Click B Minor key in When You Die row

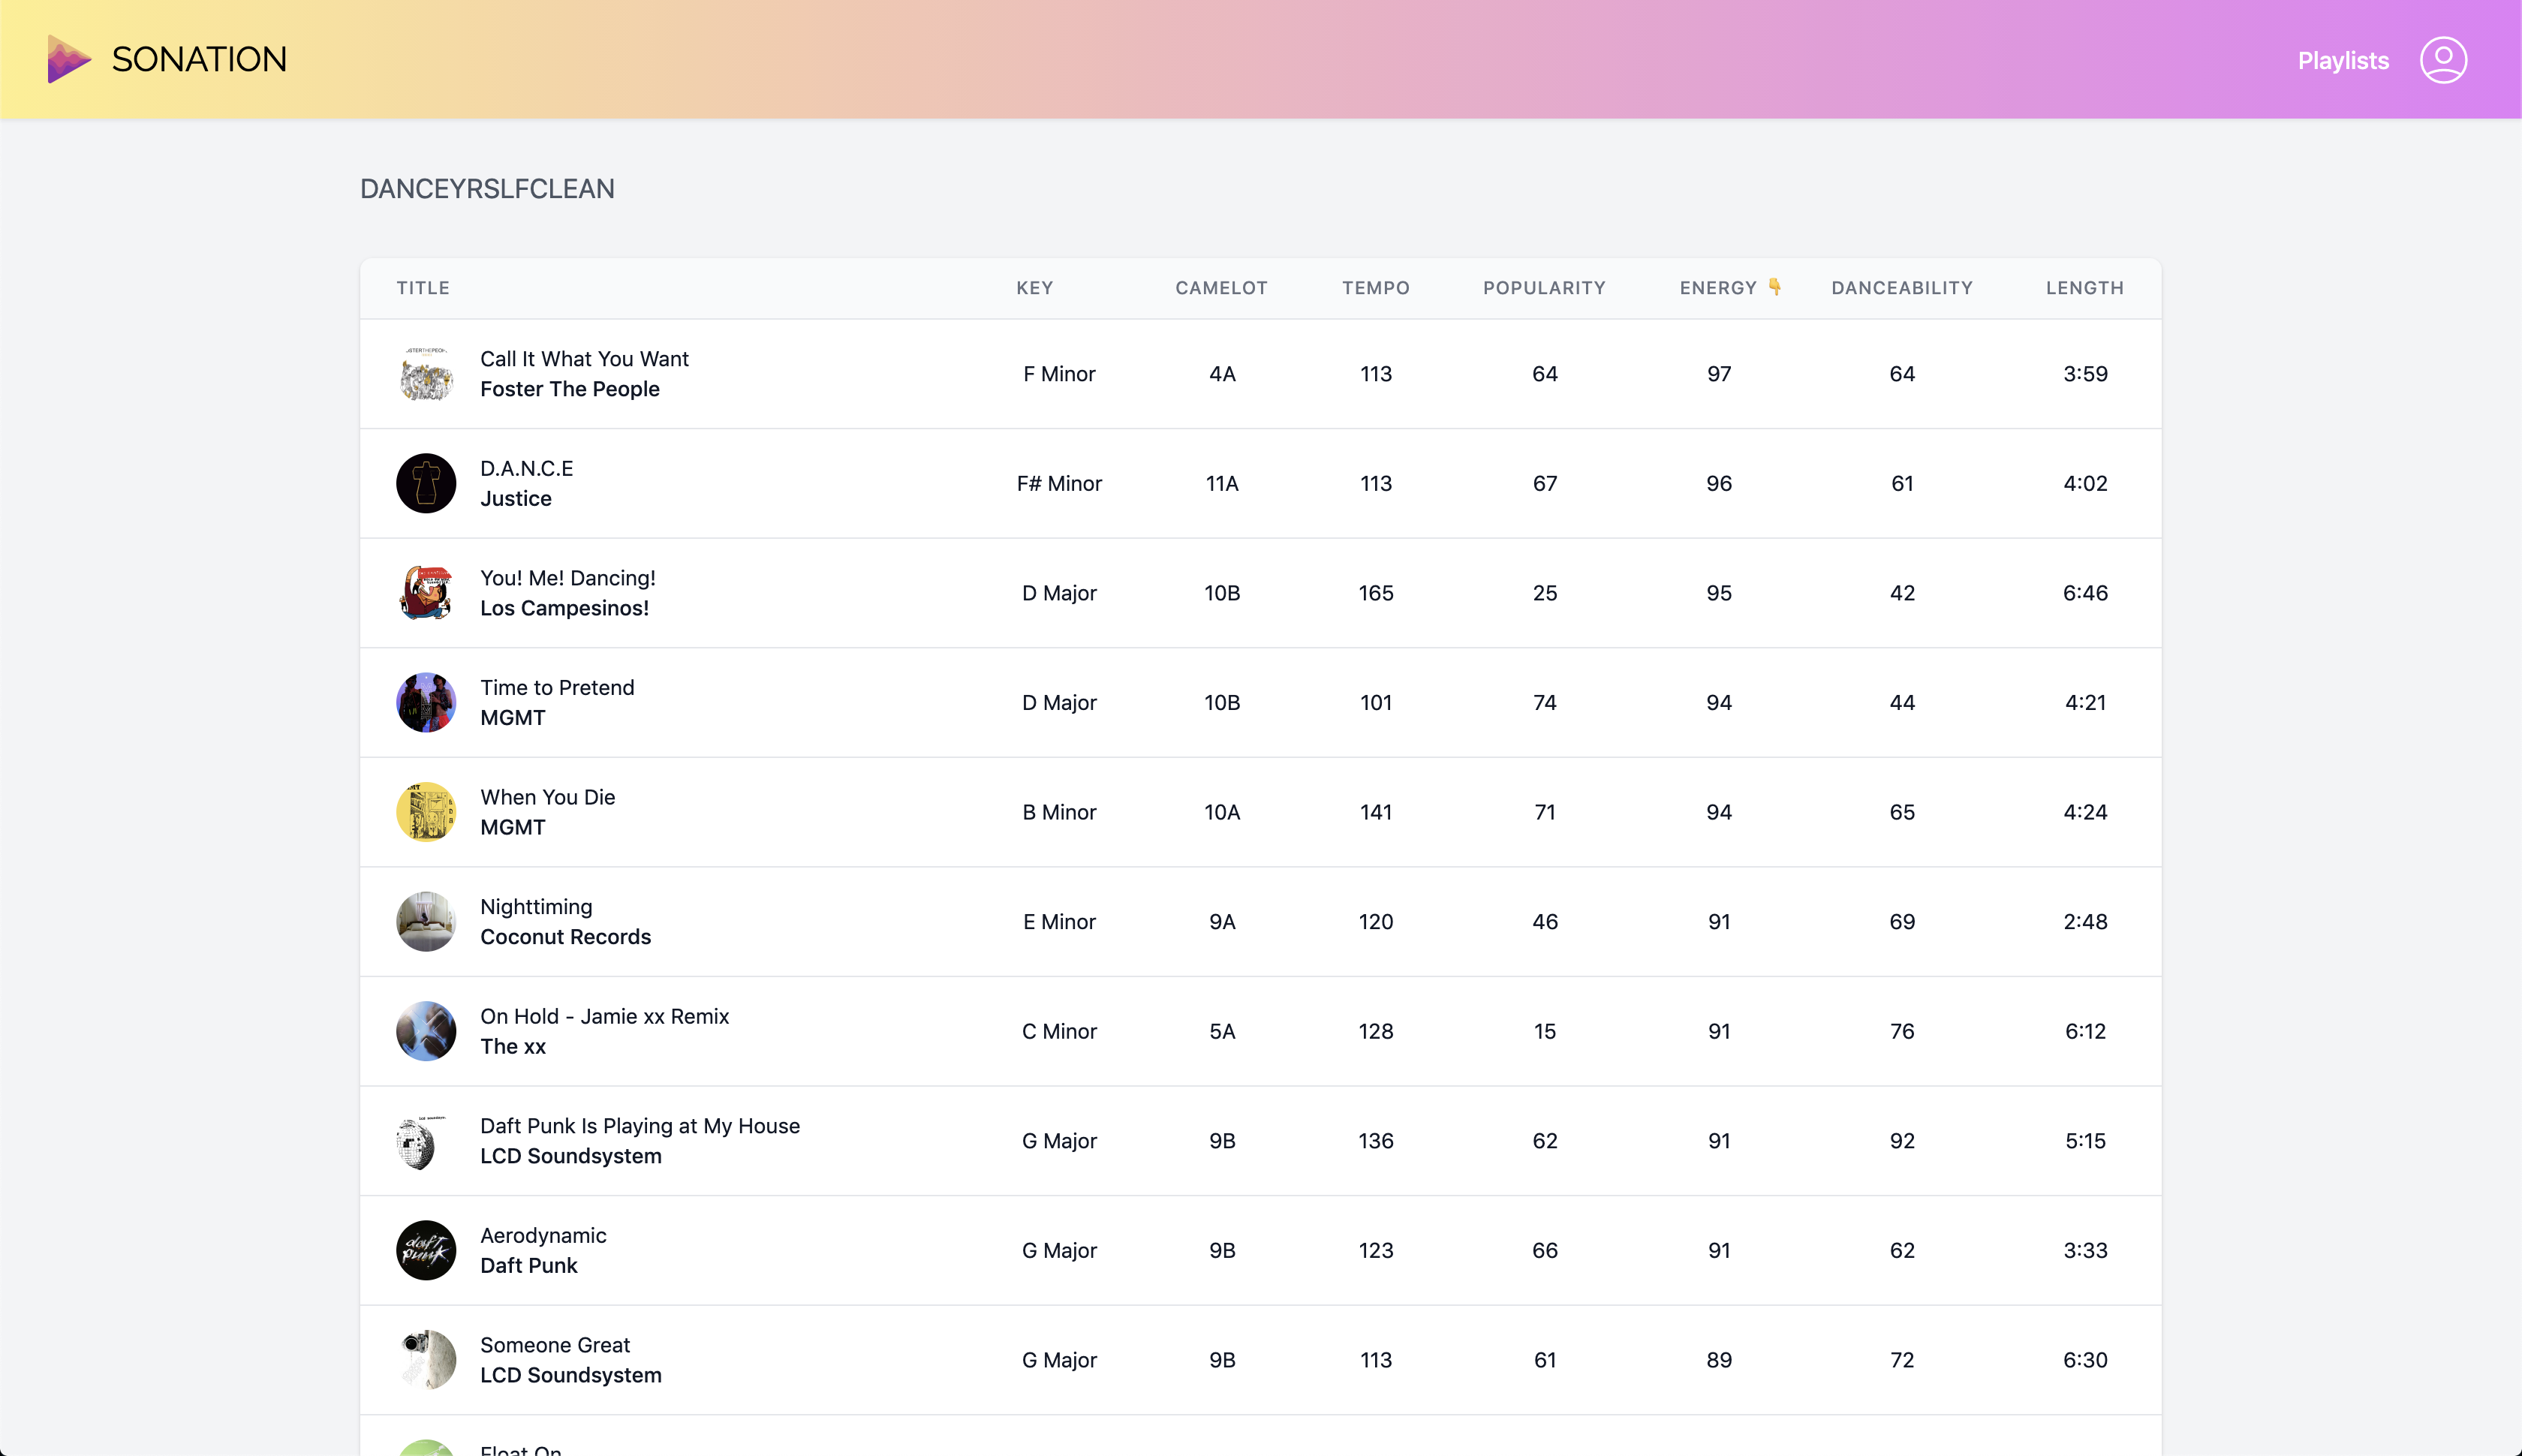click(1059, 812)
